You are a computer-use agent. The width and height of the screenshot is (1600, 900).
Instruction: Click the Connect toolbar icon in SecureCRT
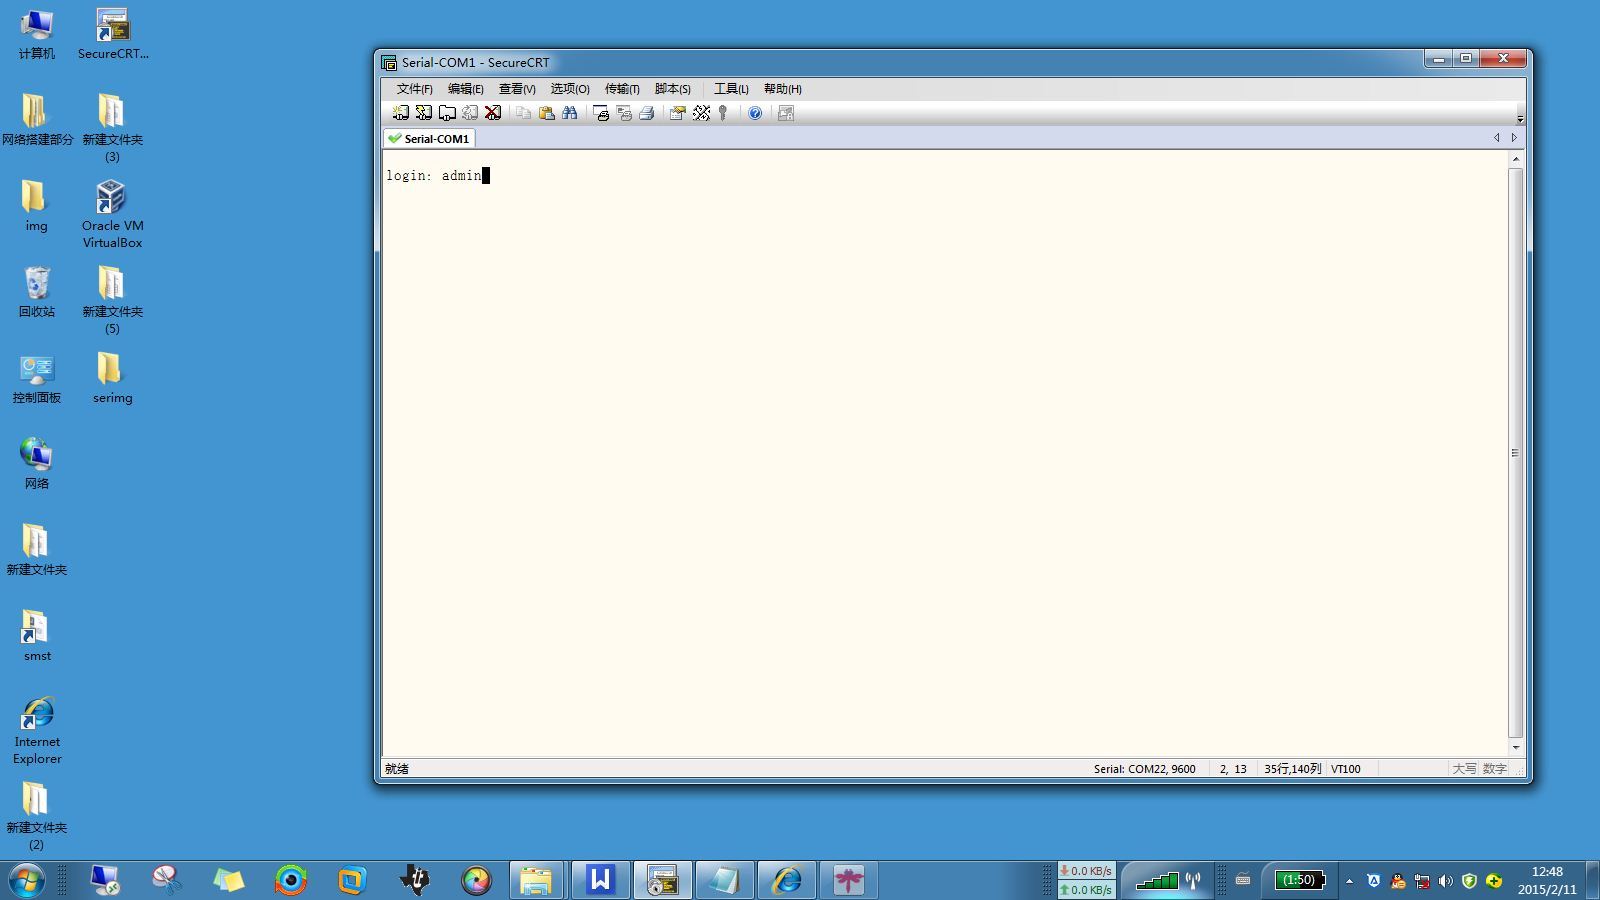click(x=401, y=113)
